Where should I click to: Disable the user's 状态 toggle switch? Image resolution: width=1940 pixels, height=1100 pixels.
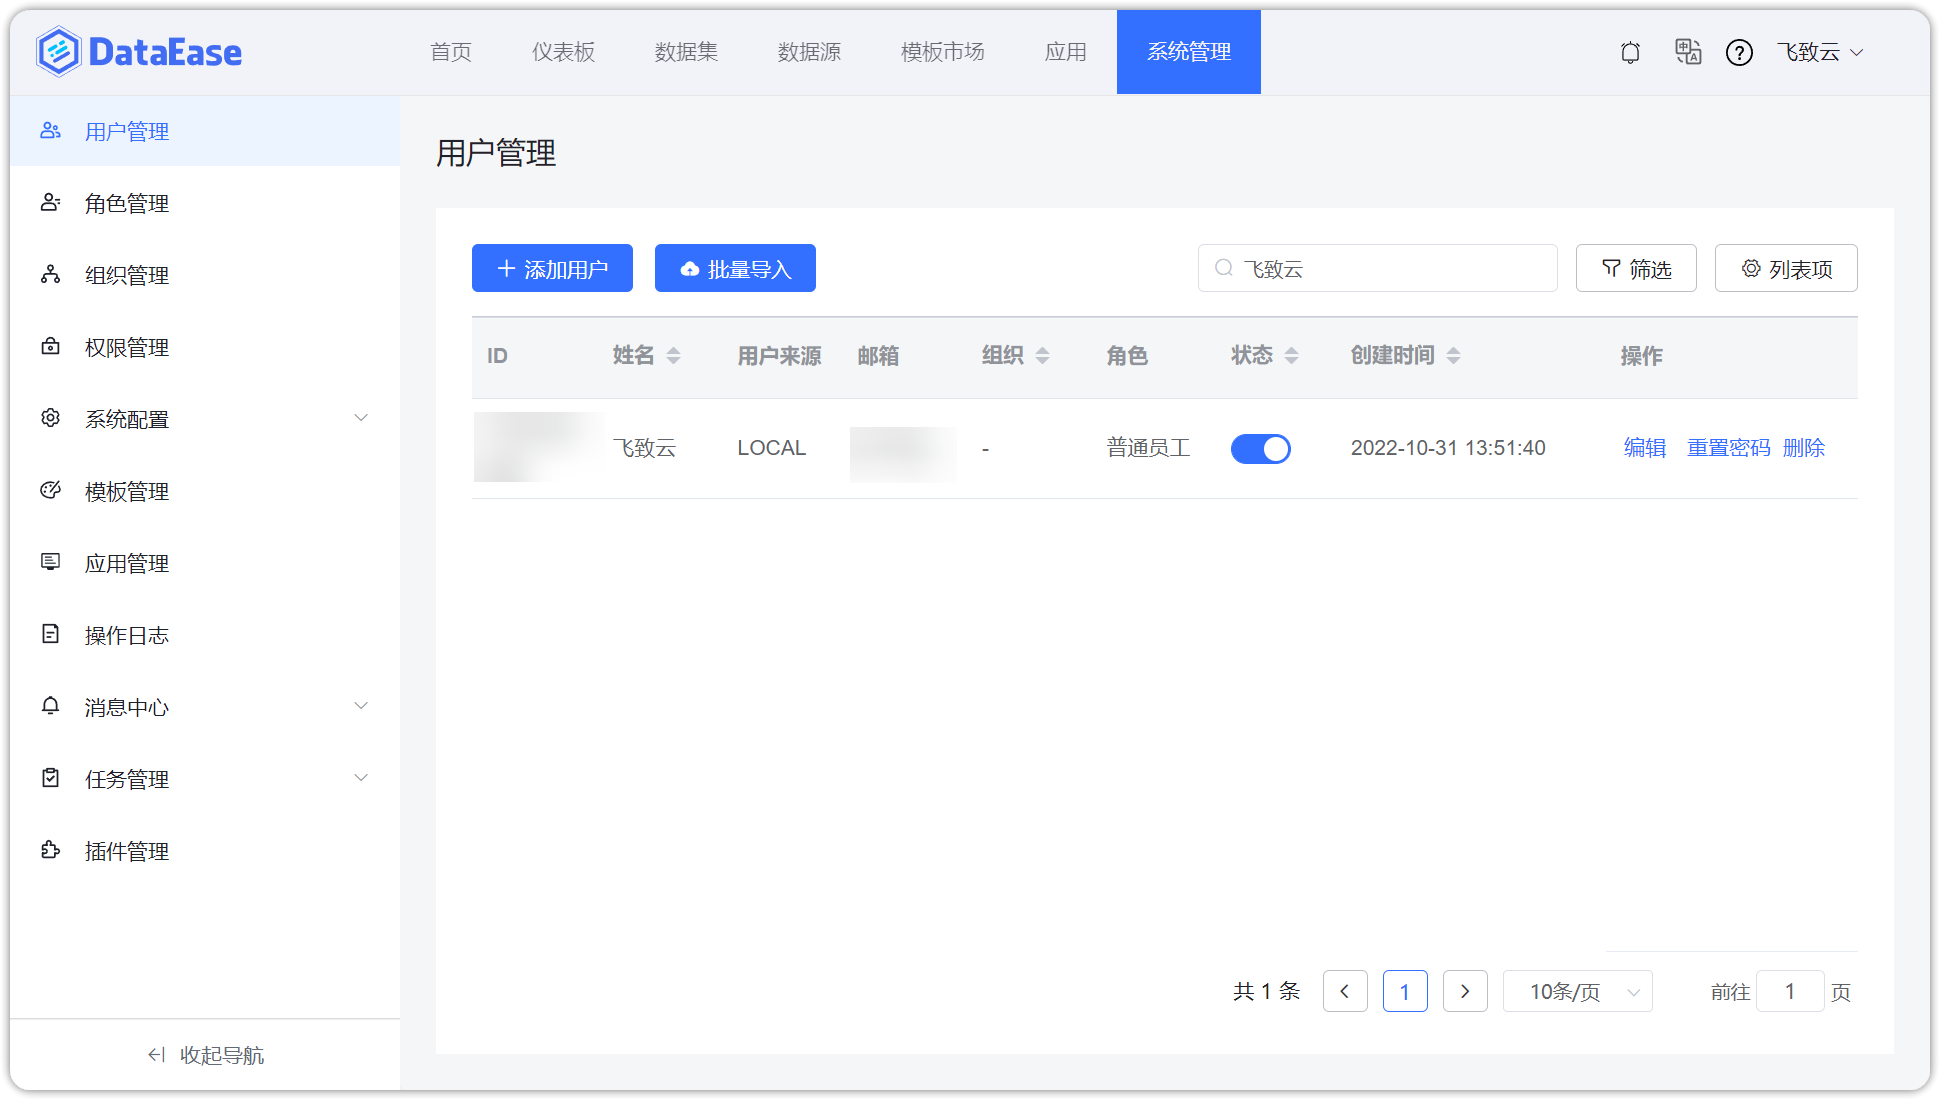tap(1261, 448)
